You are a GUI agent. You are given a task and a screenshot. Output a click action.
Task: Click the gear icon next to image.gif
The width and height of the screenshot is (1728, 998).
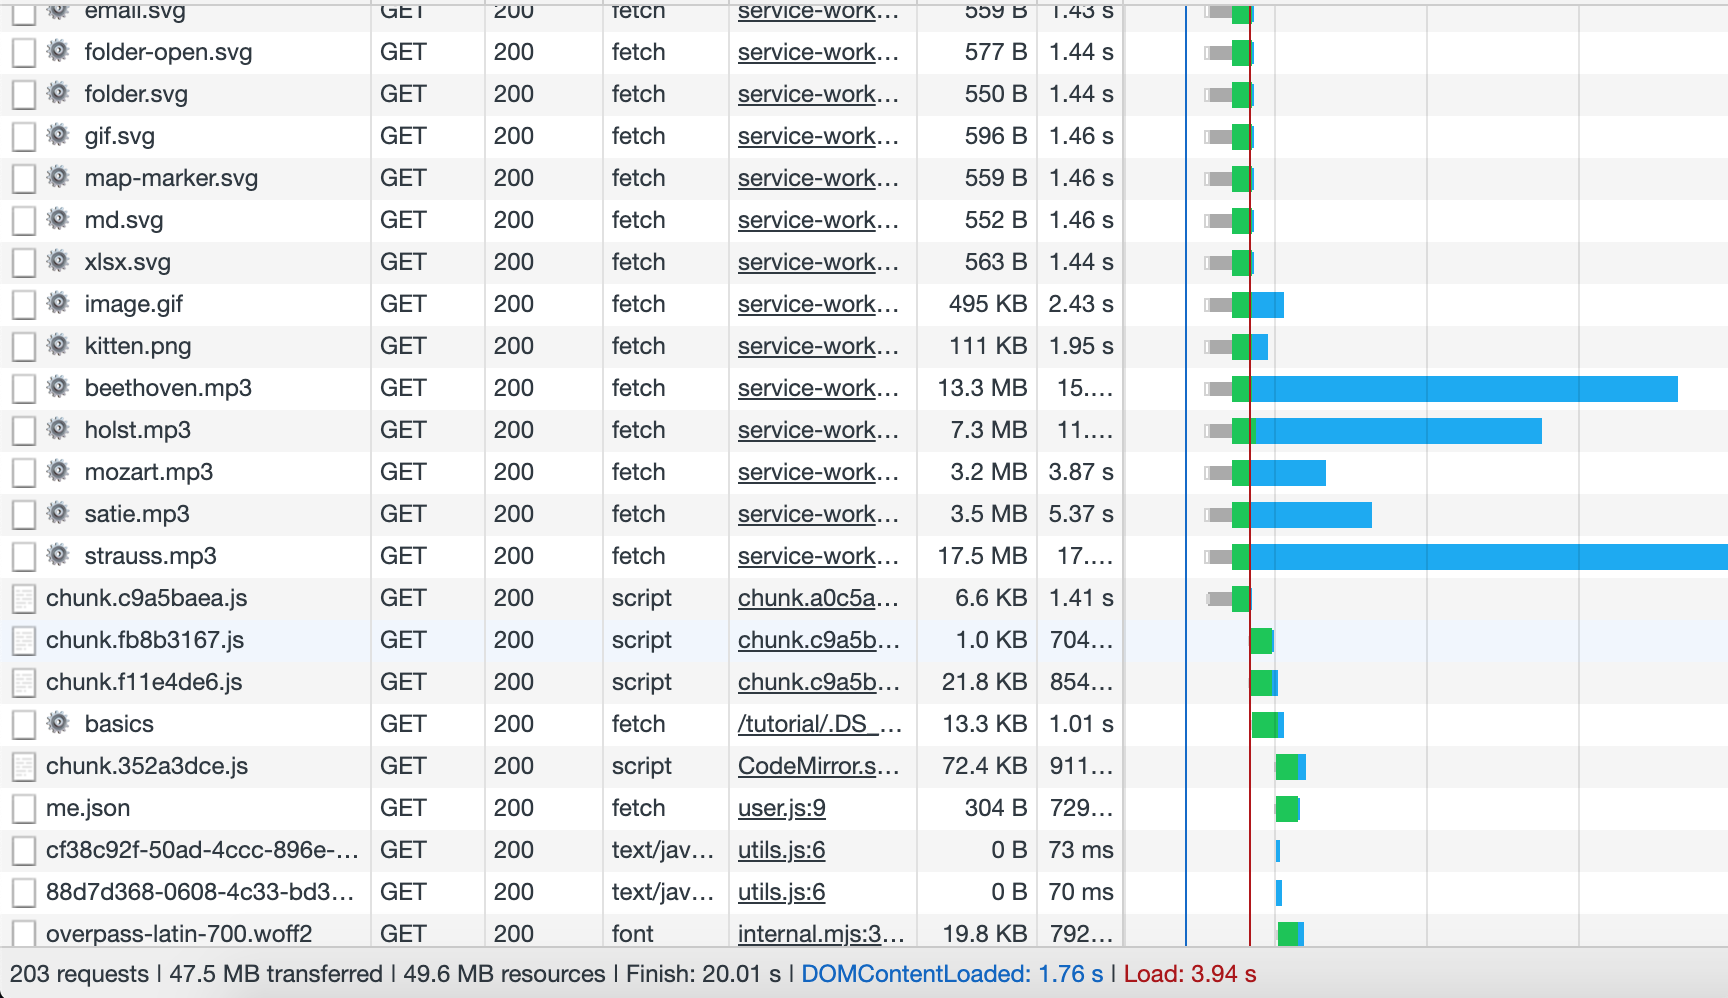(59, 303)
